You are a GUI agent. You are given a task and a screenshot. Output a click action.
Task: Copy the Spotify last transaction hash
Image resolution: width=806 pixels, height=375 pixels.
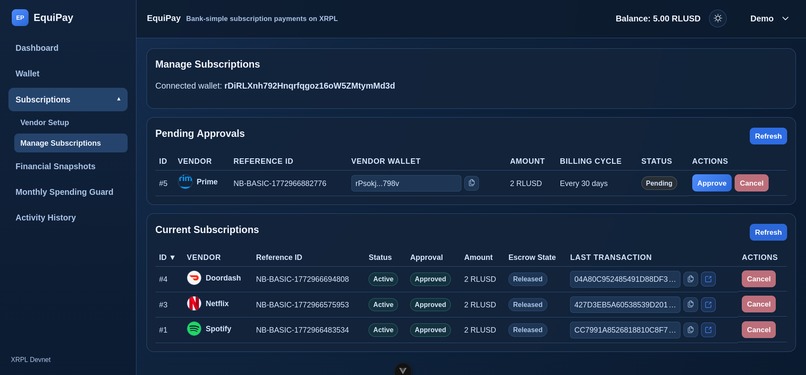(x=690, y=330)
